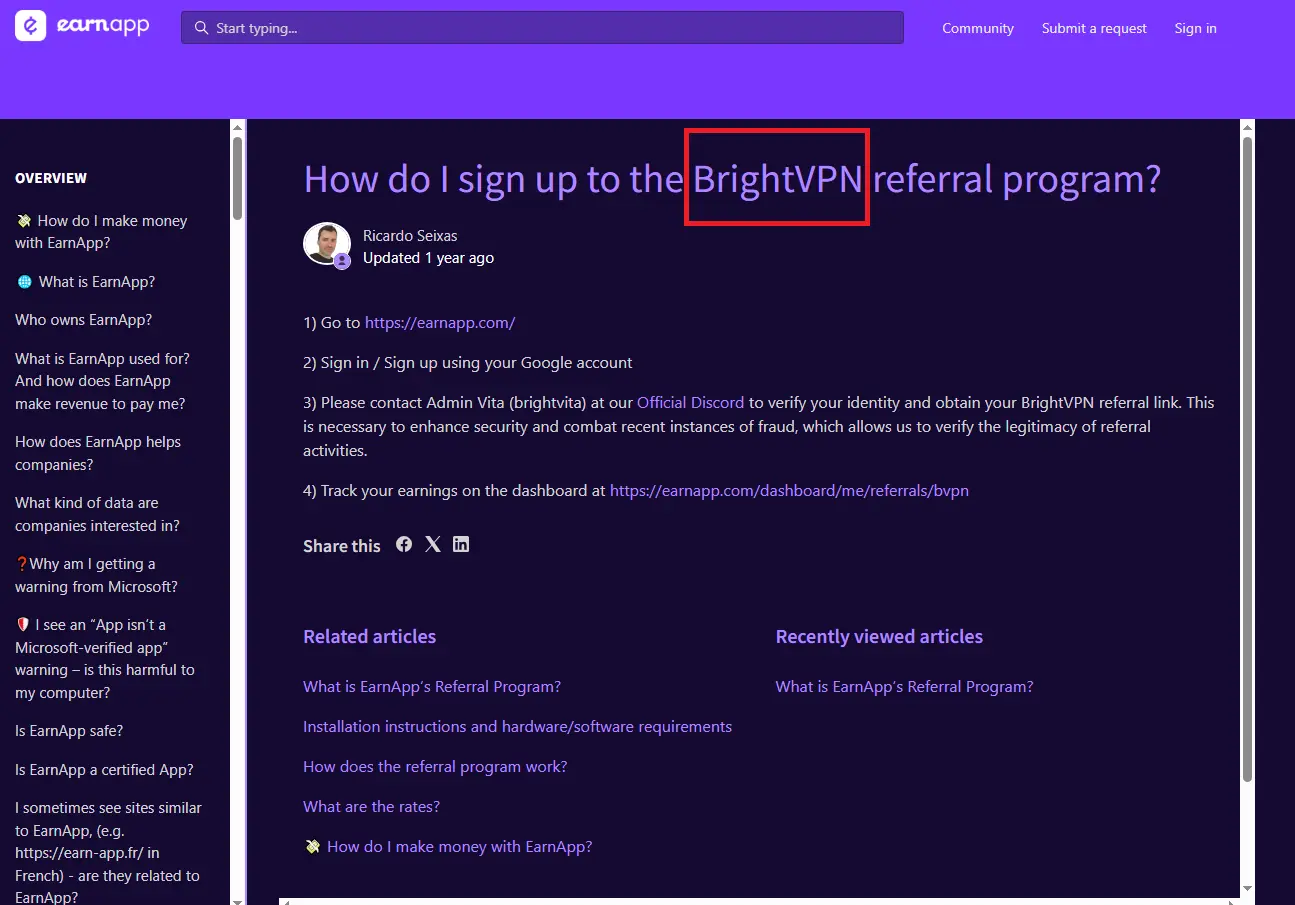Screen dimensions: 1295x905
Task: Open related article What is EarnApp's Referral Program
Action: coord(432,687)
